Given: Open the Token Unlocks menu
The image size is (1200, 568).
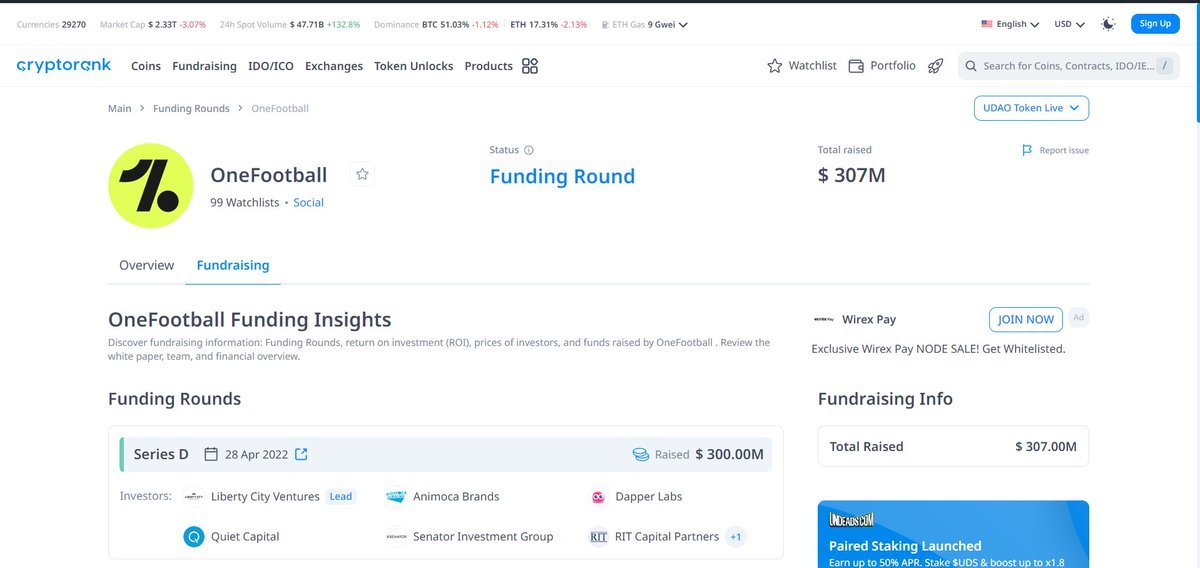Looking at the screenshot, I should pos(413,66).
